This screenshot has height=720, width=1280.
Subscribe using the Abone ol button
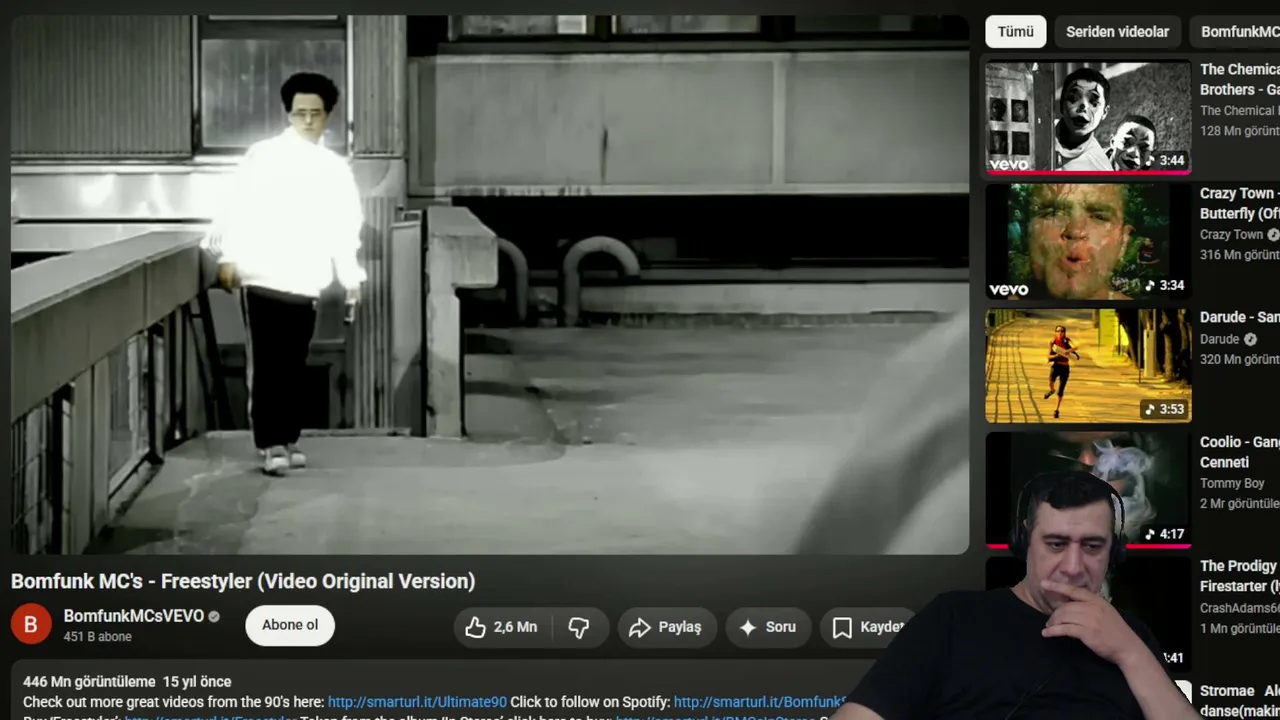[290, 625]
